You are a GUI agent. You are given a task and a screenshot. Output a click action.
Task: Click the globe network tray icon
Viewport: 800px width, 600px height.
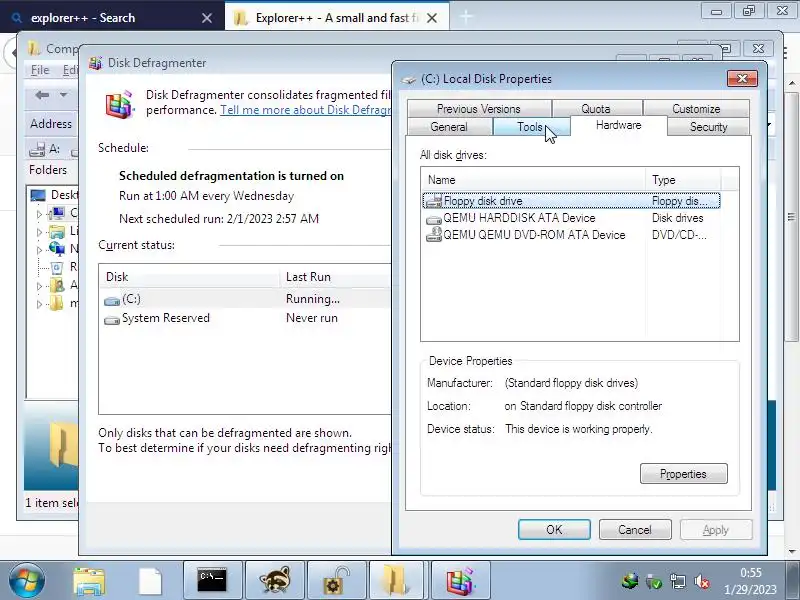(x=630, y=581)
